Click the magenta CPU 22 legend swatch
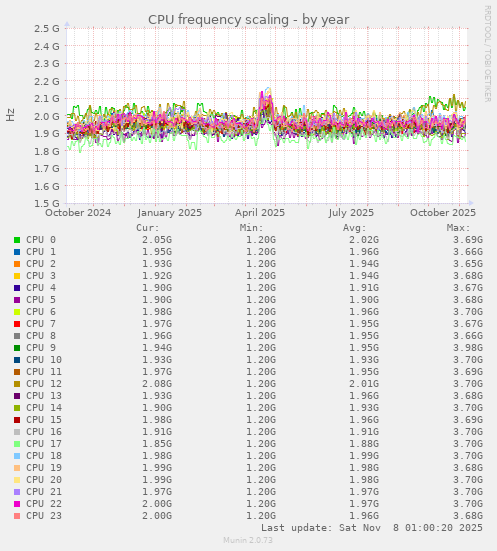 [x=17, y=504]
